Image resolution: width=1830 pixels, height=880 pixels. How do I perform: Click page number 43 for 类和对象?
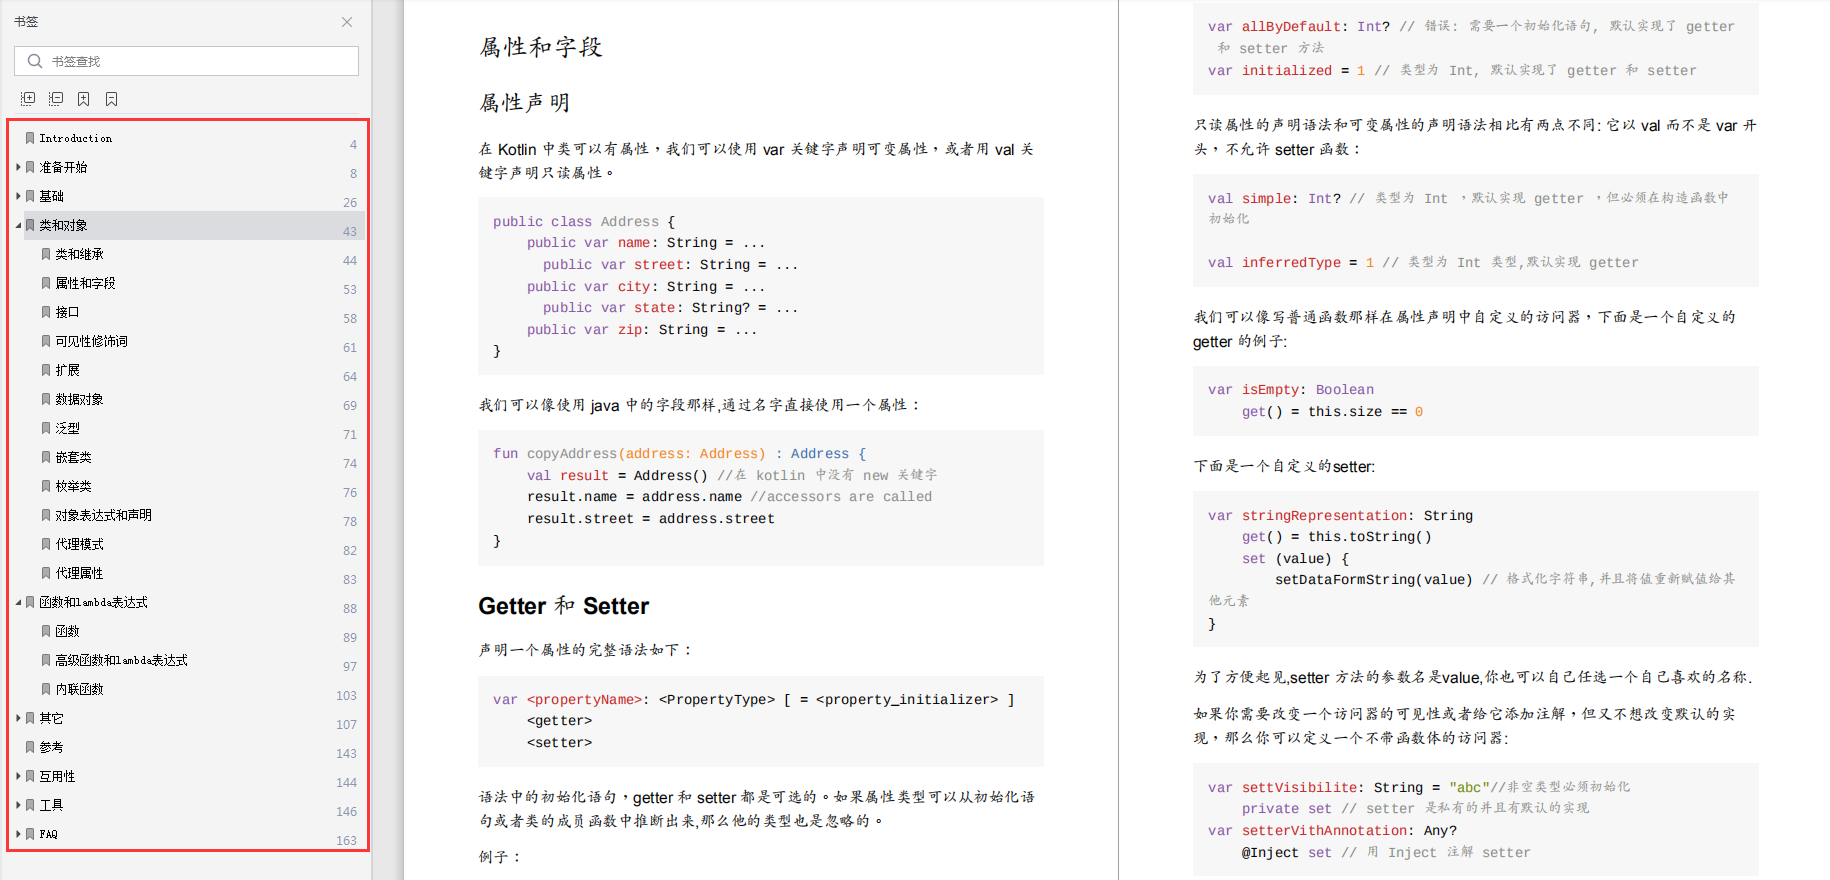[x=350, y=231]
